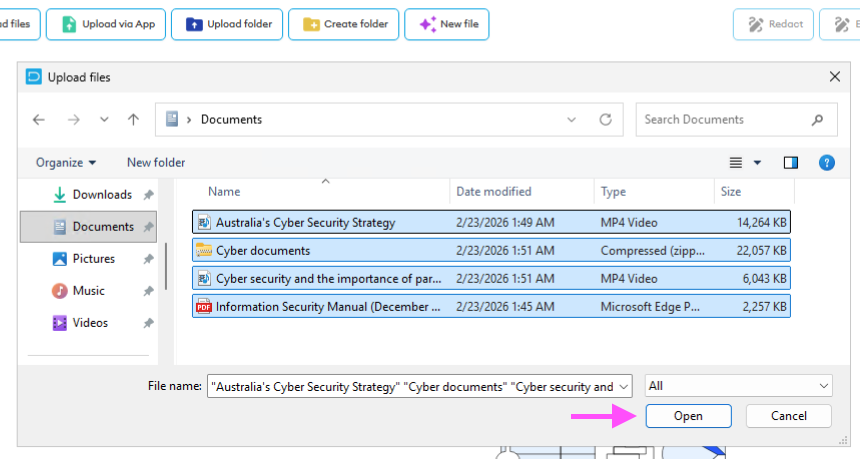
Task: Click the blue Upload folder icon
Action: (x=194, y=24)
